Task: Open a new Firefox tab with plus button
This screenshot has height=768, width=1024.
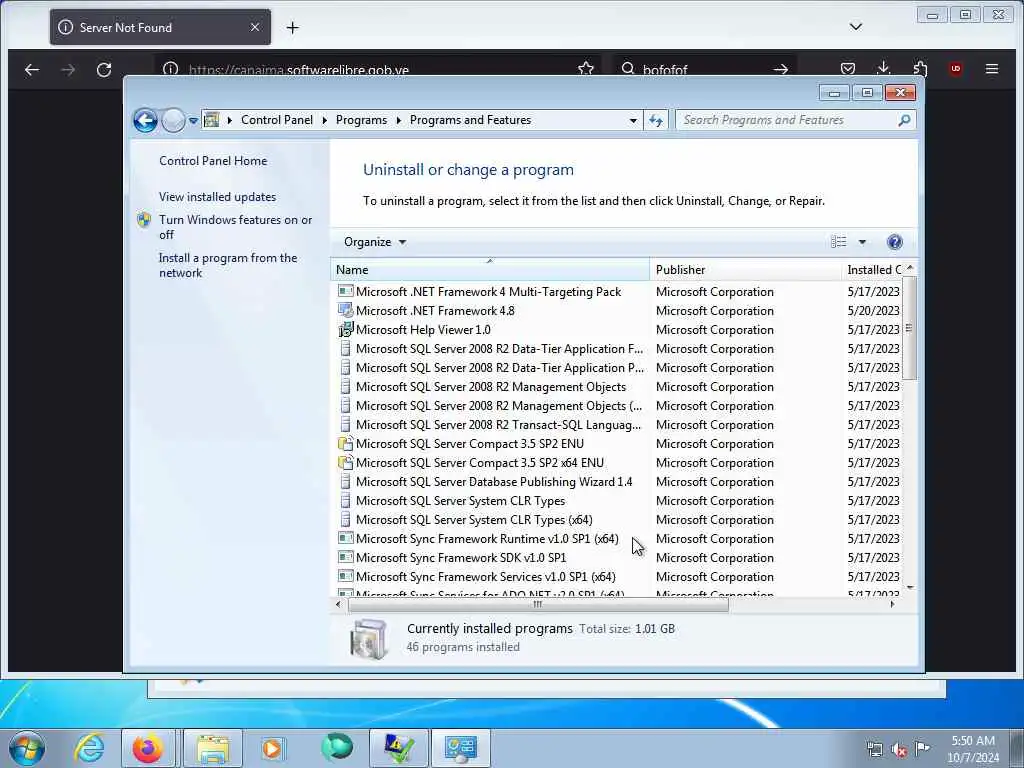Action: (x=293, y=27)
